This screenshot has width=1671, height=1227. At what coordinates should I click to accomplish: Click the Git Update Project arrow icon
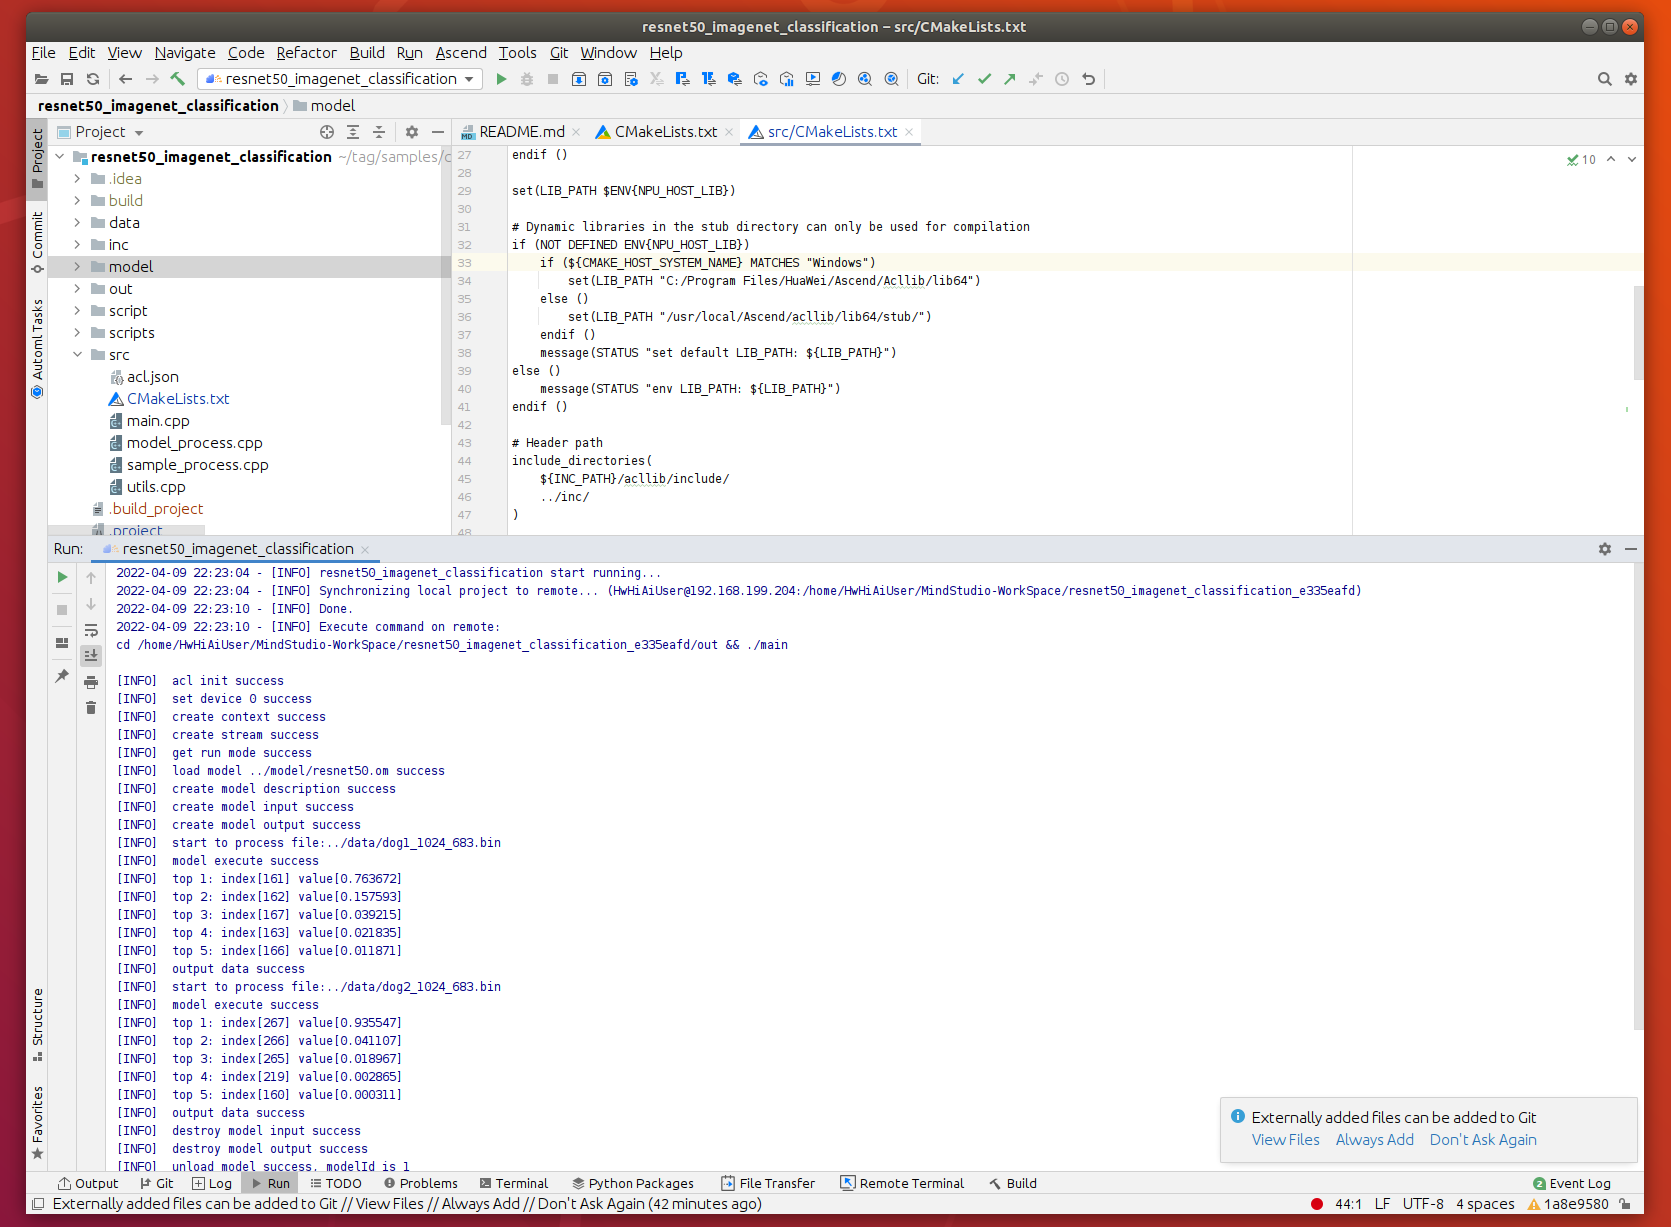point(958,79)
